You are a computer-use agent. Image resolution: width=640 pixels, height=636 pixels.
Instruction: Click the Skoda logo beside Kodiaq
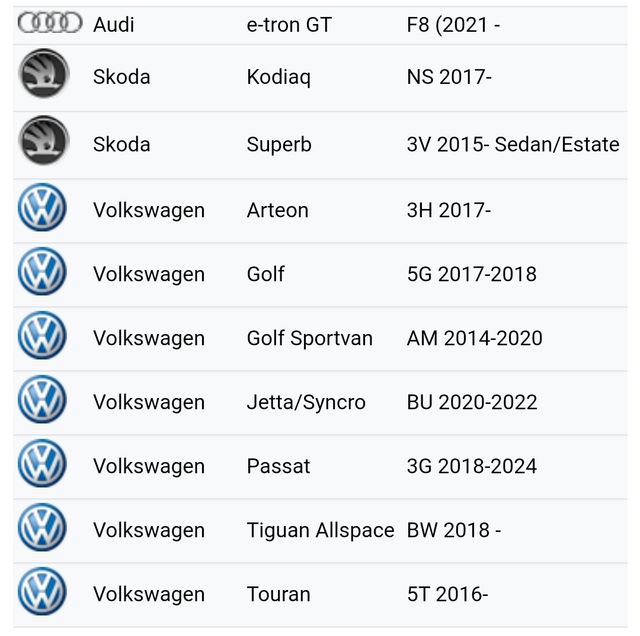[43, 75]
